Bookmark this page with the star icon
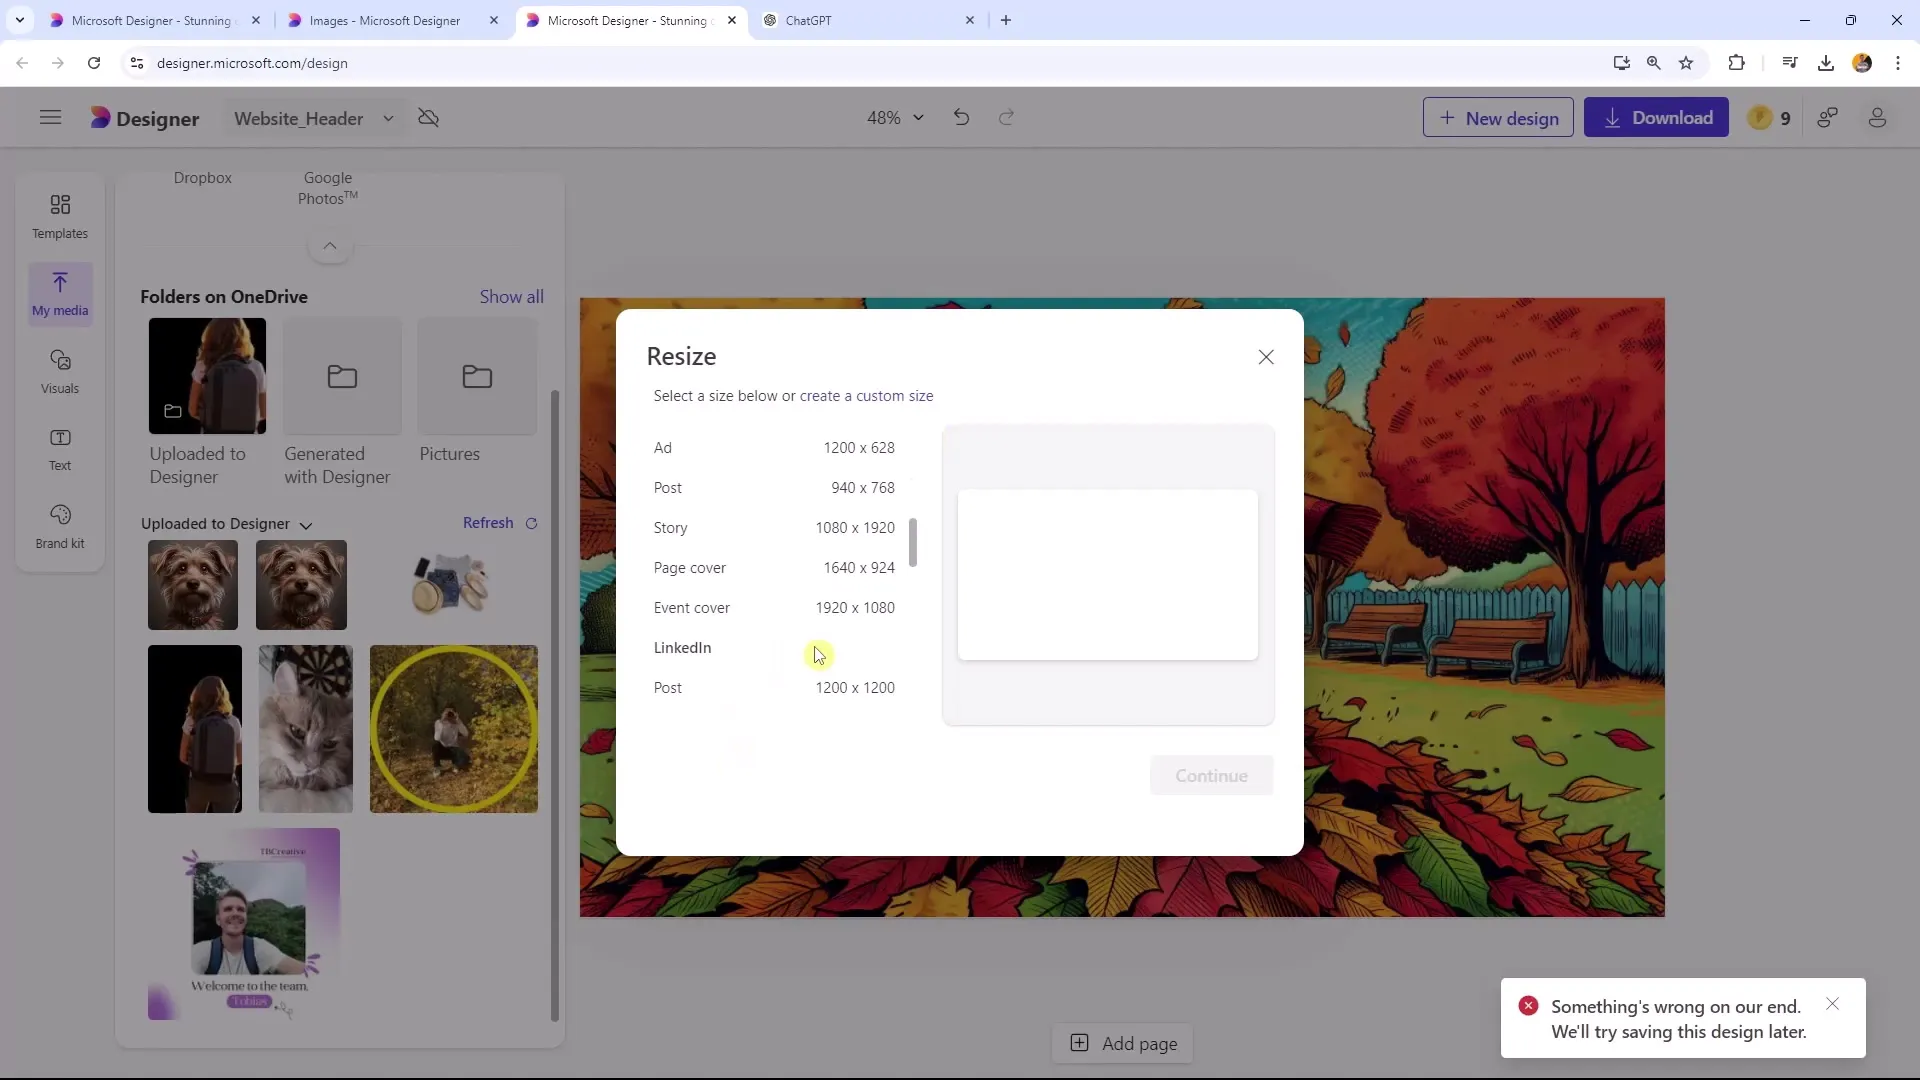The height and width of the screenshot is (1080, 1920). pos(1686,63)
